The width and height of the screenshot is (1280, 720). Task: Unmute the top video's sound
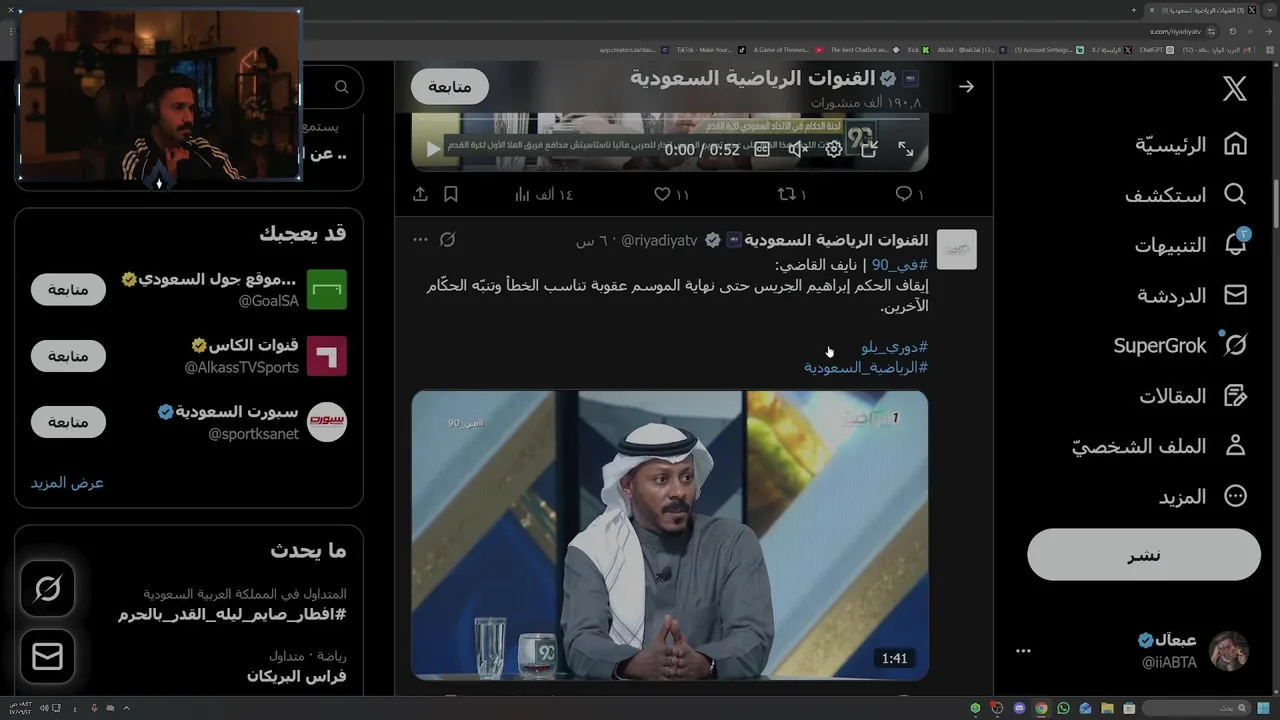pyautogui.click(x=797, y=149)
